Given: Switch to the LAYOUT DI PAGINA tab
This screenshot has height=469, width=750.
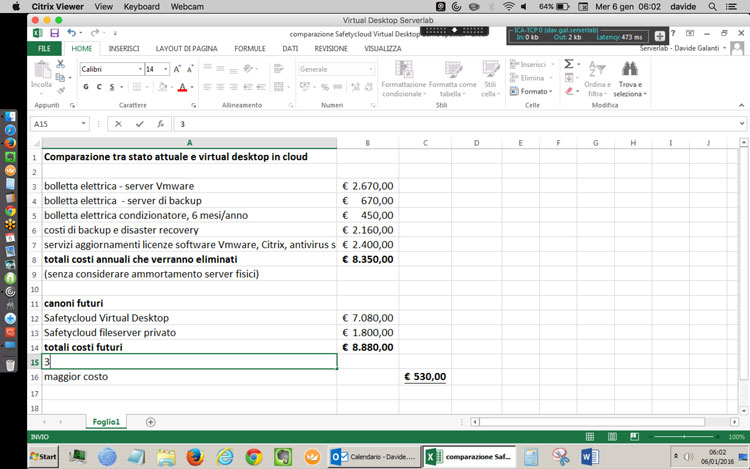Looking at the screenshot, I should pyautogui.click(x=186, y=48).
